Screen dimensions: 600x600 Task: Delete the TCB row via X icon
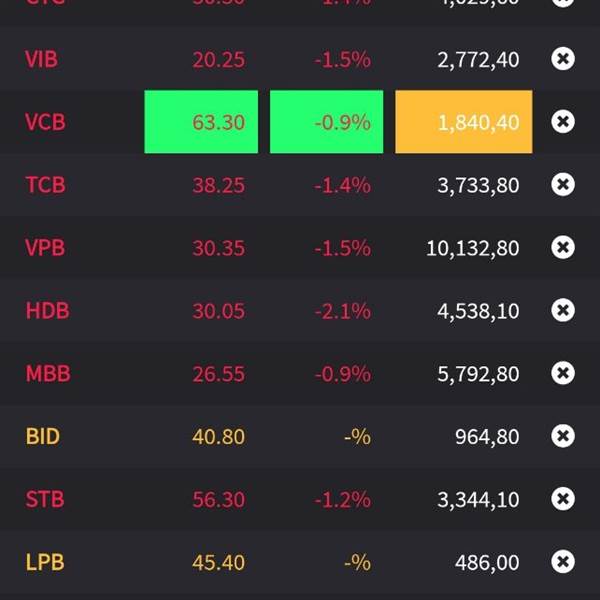coord(563,184)
